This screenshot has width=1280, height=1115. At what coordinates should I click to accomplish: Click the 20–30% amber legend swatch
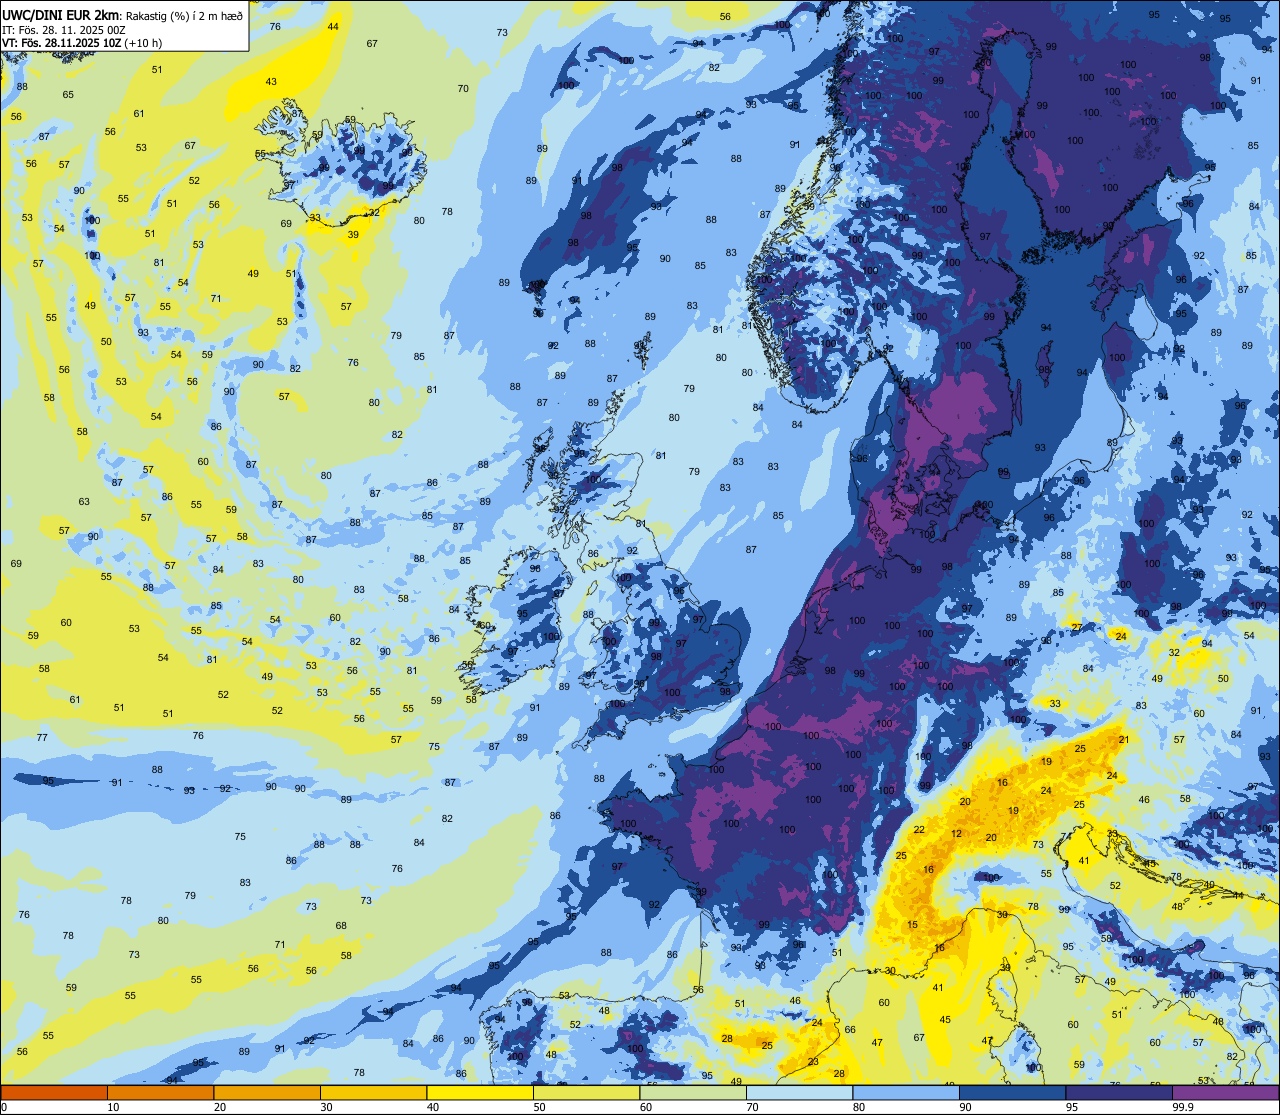click(x=267, y=1092)
